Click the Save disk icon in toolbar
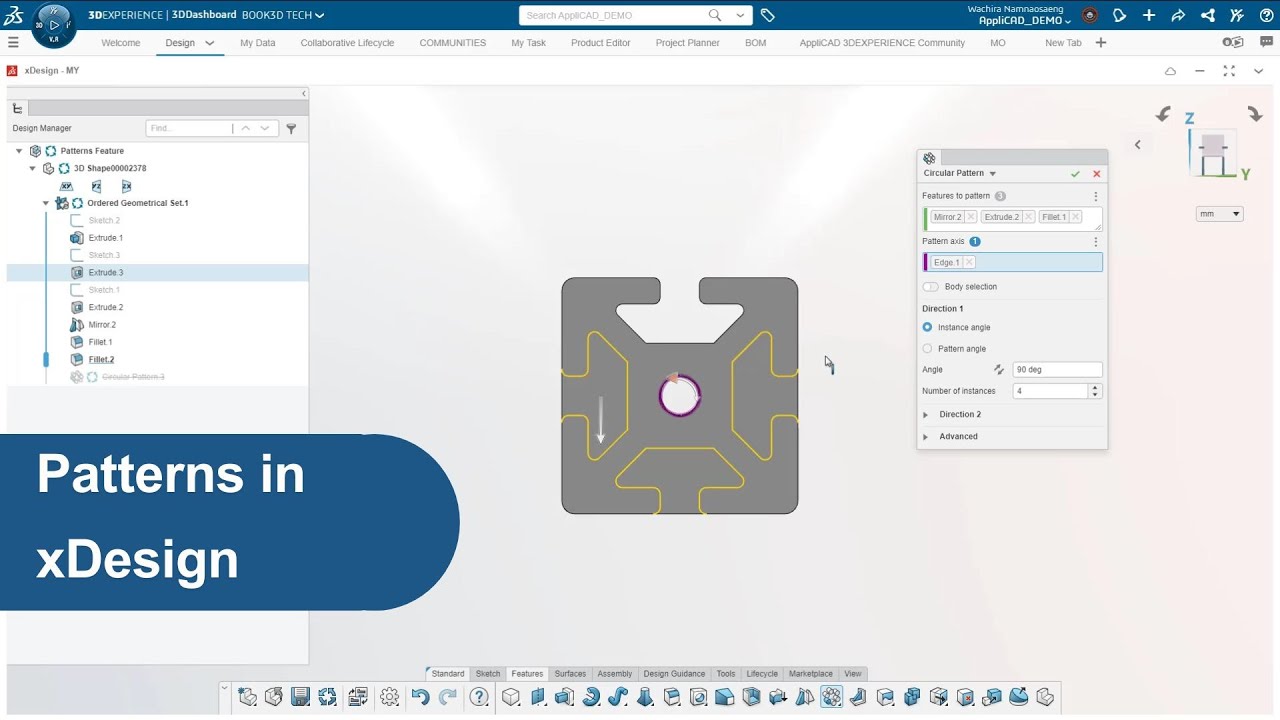 coord(300,697)
